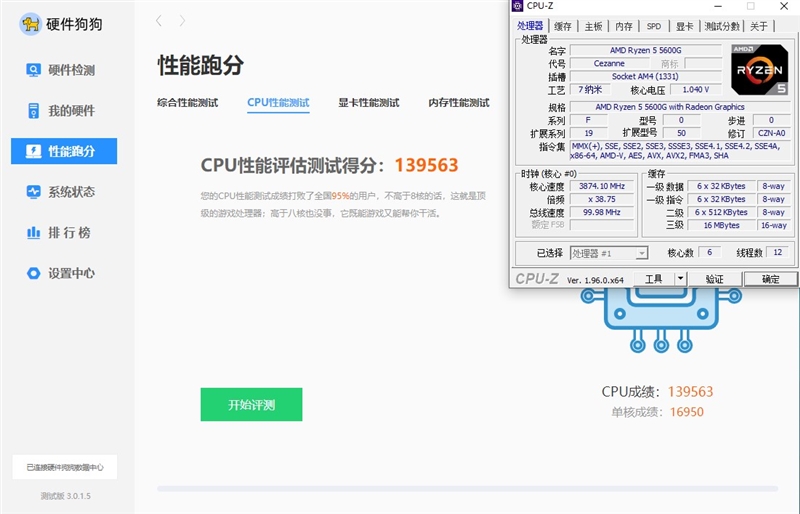Click the 倍频 value x 38.75
This screenshot has height=514, width=800.
602,200
